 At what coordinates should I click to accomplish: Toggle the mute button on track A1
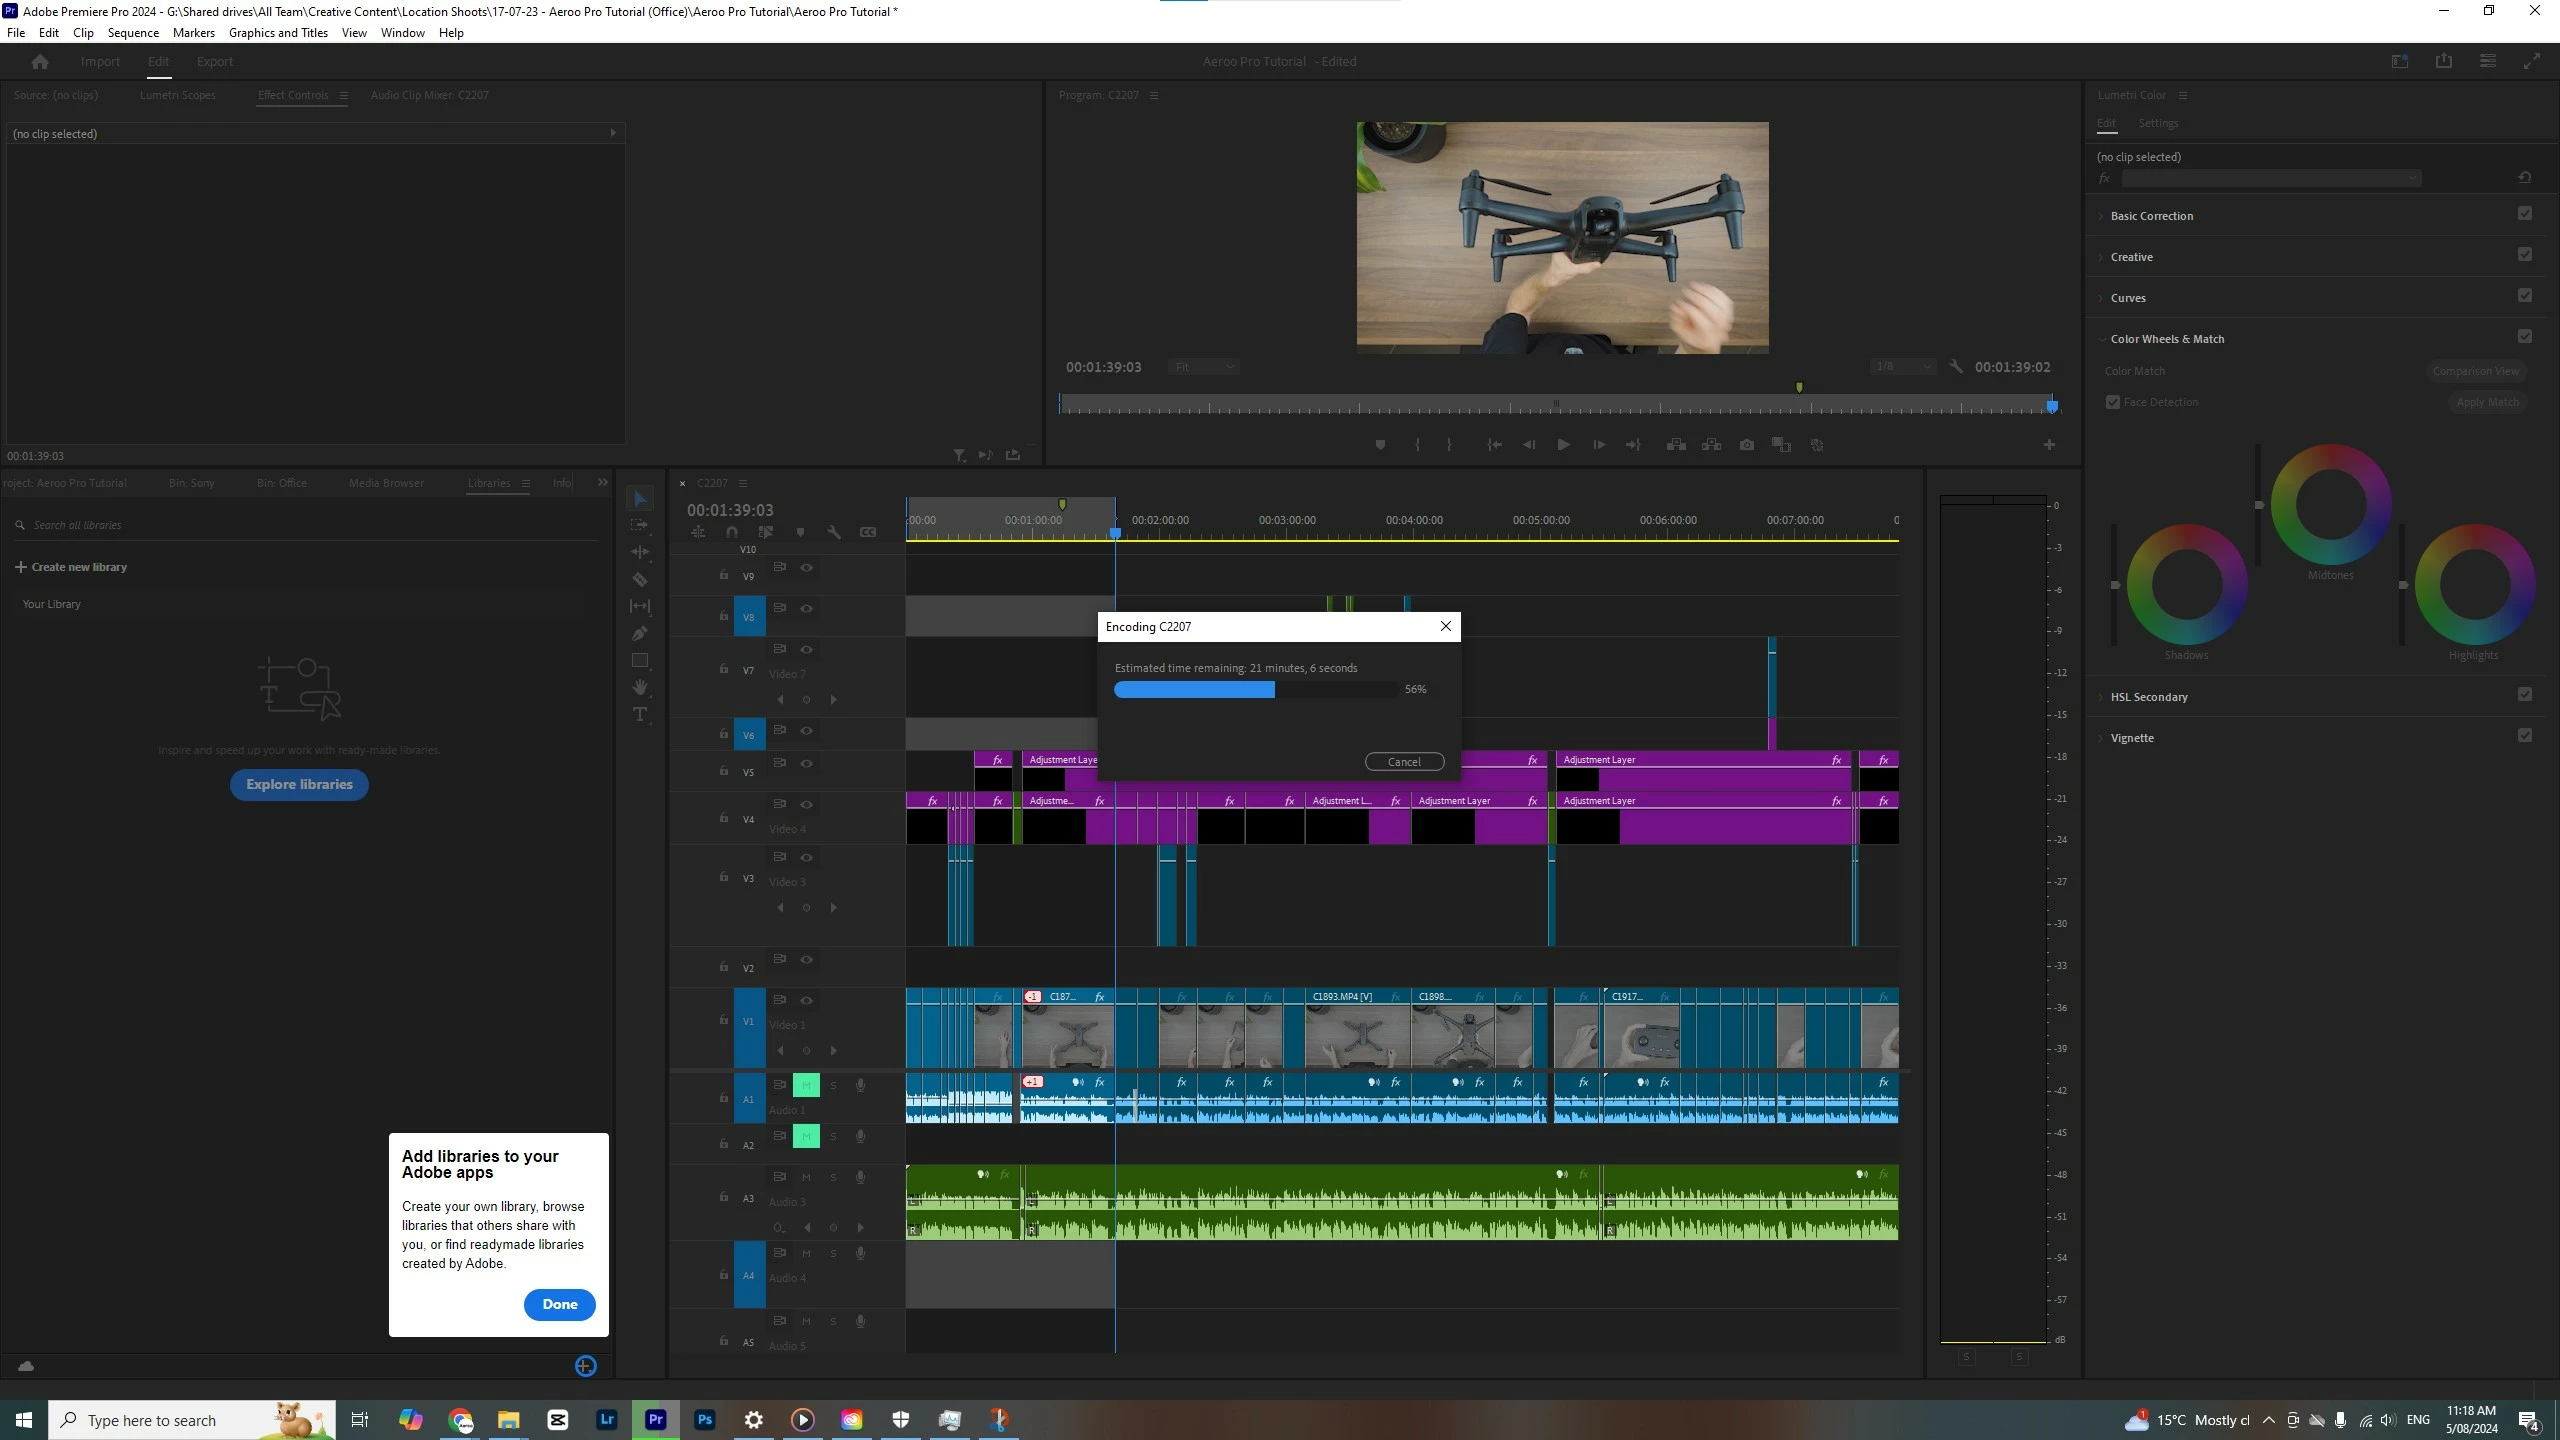pos(806,1085)
